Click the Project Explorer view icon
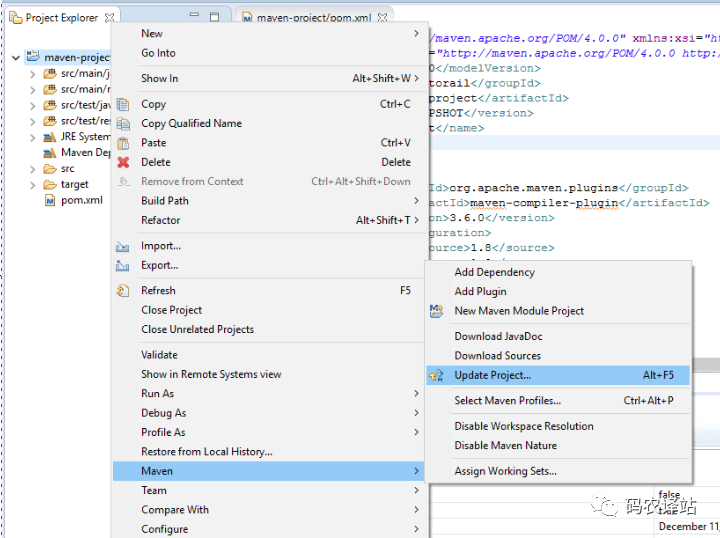This screenshot has width=720, height=538. (16, 18)
